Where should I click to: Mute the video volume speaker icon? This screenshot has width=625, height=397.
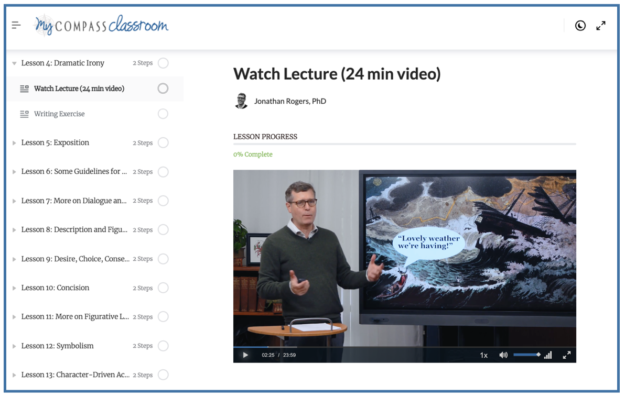pyautogui.click(x=503, y=355)
